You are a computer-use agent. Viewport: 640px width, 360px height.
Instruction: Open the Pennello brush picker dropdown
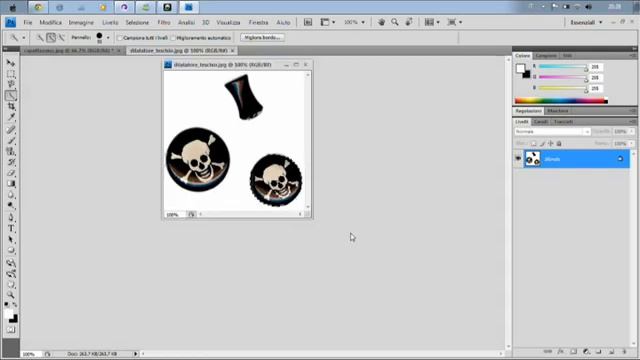click(108, 38)
